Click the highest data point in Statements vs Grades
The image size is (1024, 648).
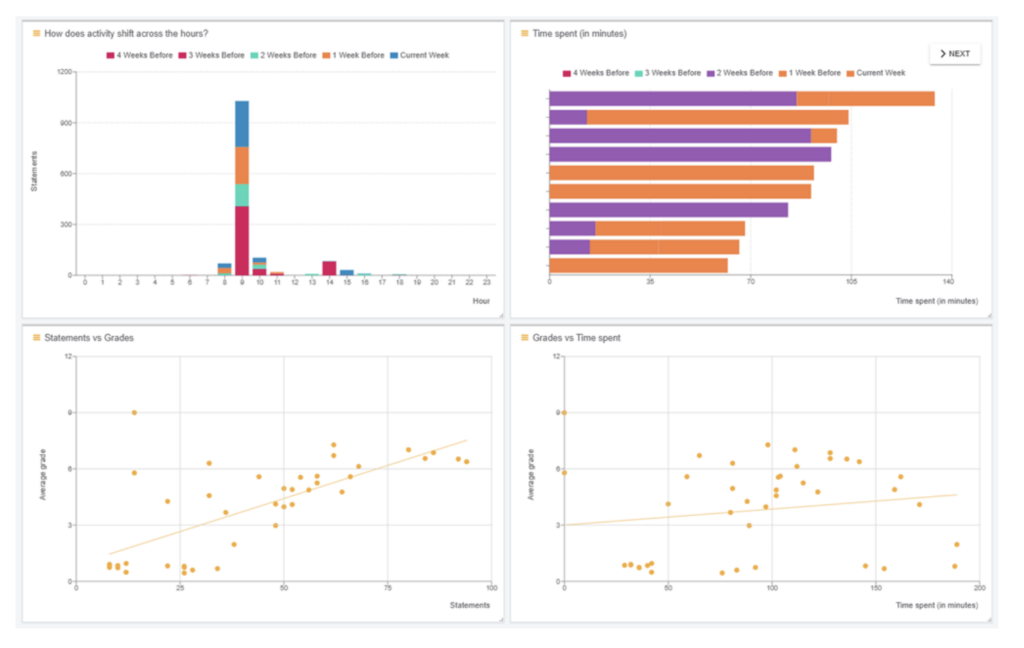[x=134, y=412]
